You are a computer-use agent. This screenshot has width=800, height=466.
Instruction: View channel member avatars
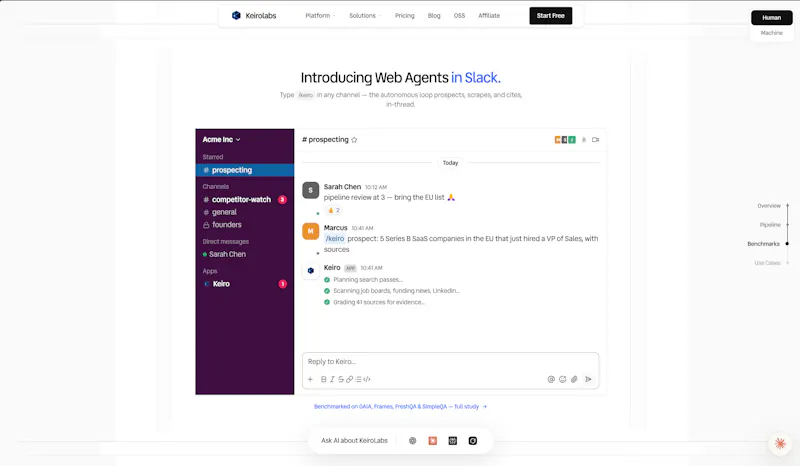pos(565,140)
